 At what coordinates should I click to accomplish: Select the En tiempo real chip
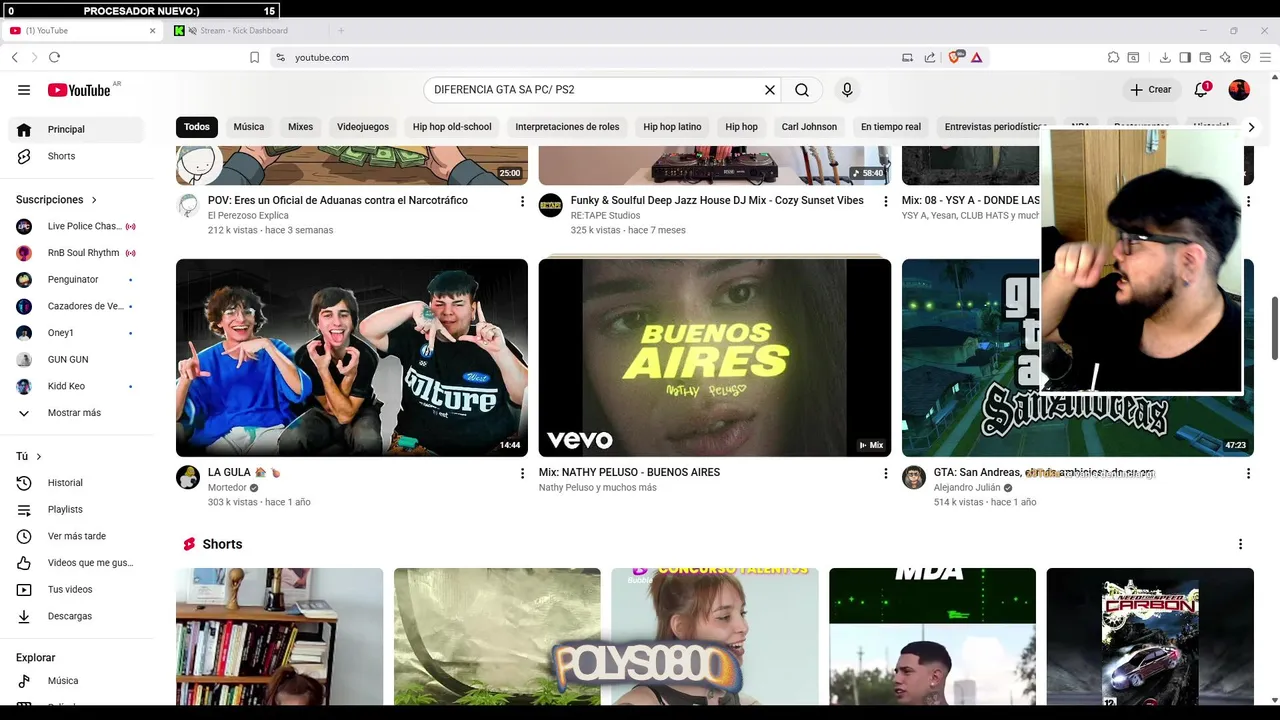891,127
